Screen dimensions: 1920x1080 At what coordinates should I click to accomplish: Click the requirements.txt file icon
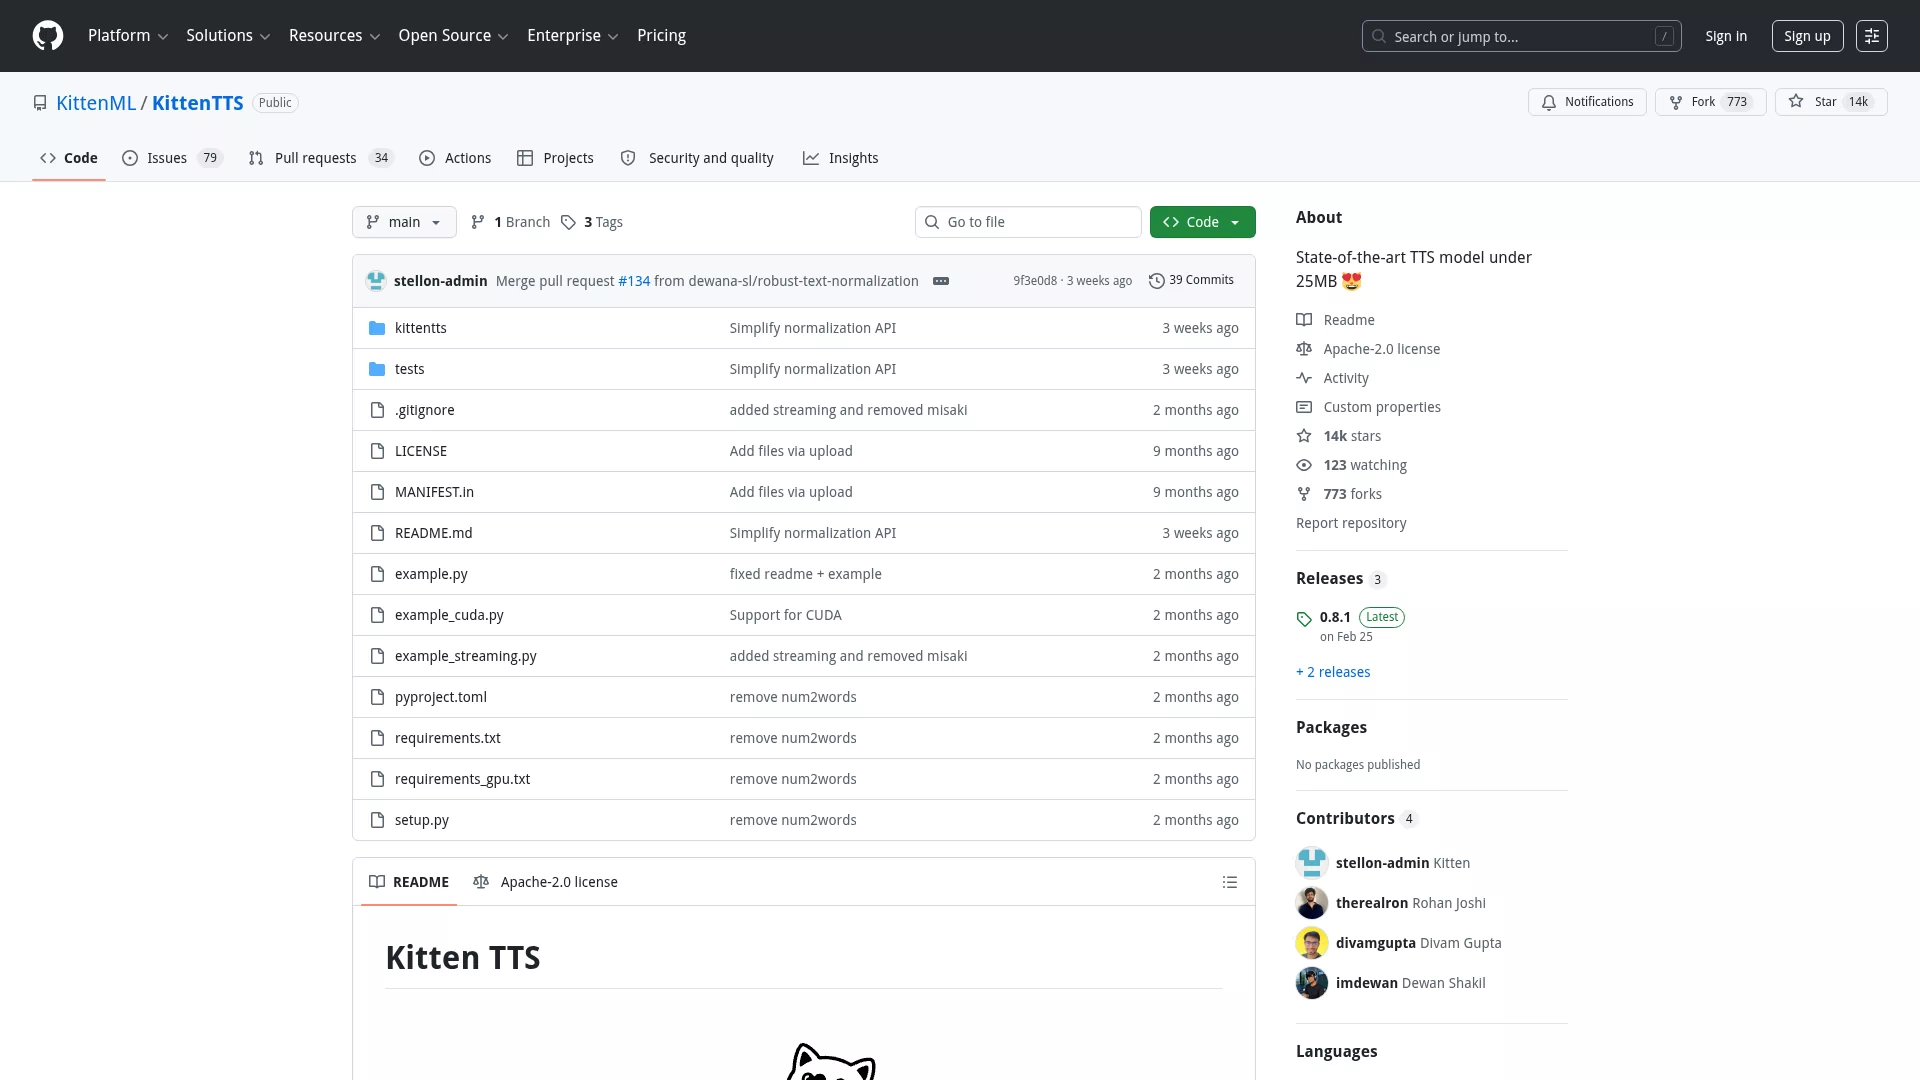click(377, 738)
